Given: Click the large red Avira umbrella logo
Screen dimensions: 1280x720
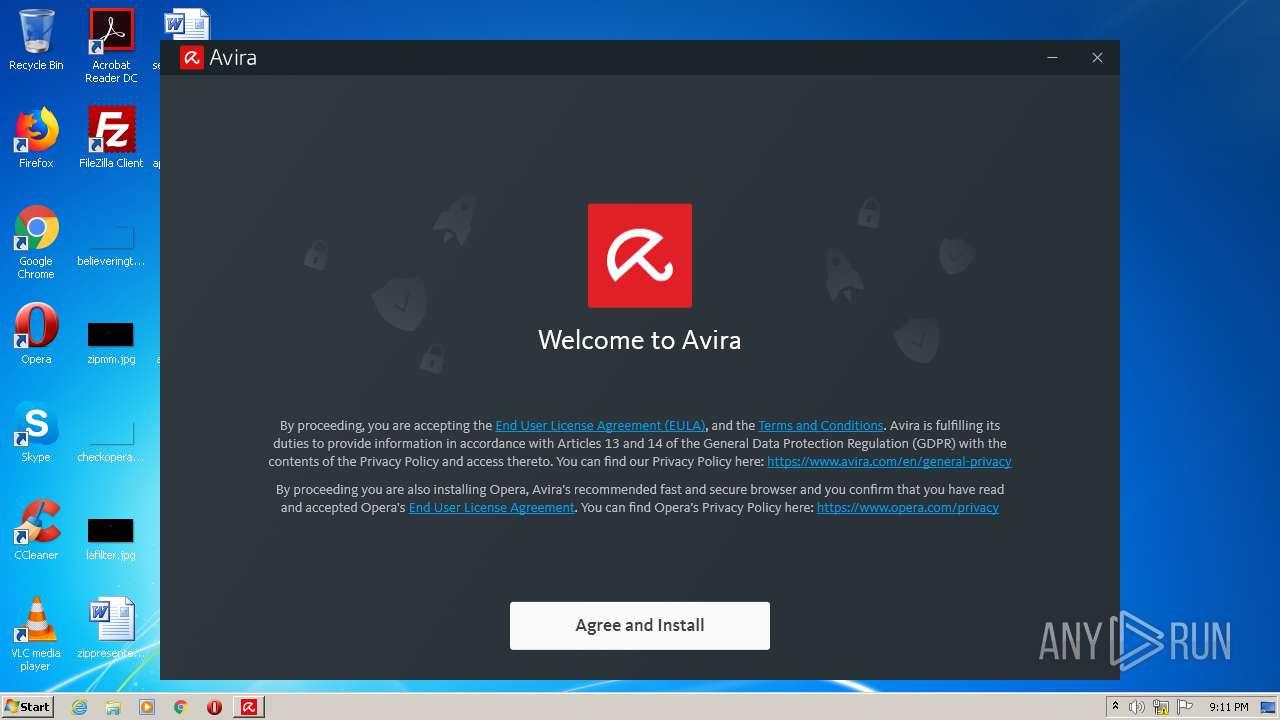Looking at the screenshot, I should pos(640,255).
